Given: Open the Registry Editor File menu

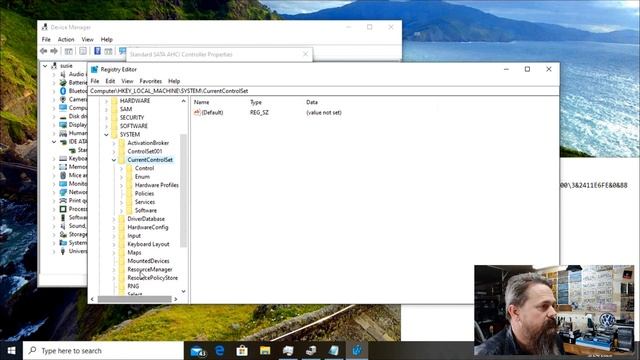Looking at the screenshot, I should tap(95, 81).
